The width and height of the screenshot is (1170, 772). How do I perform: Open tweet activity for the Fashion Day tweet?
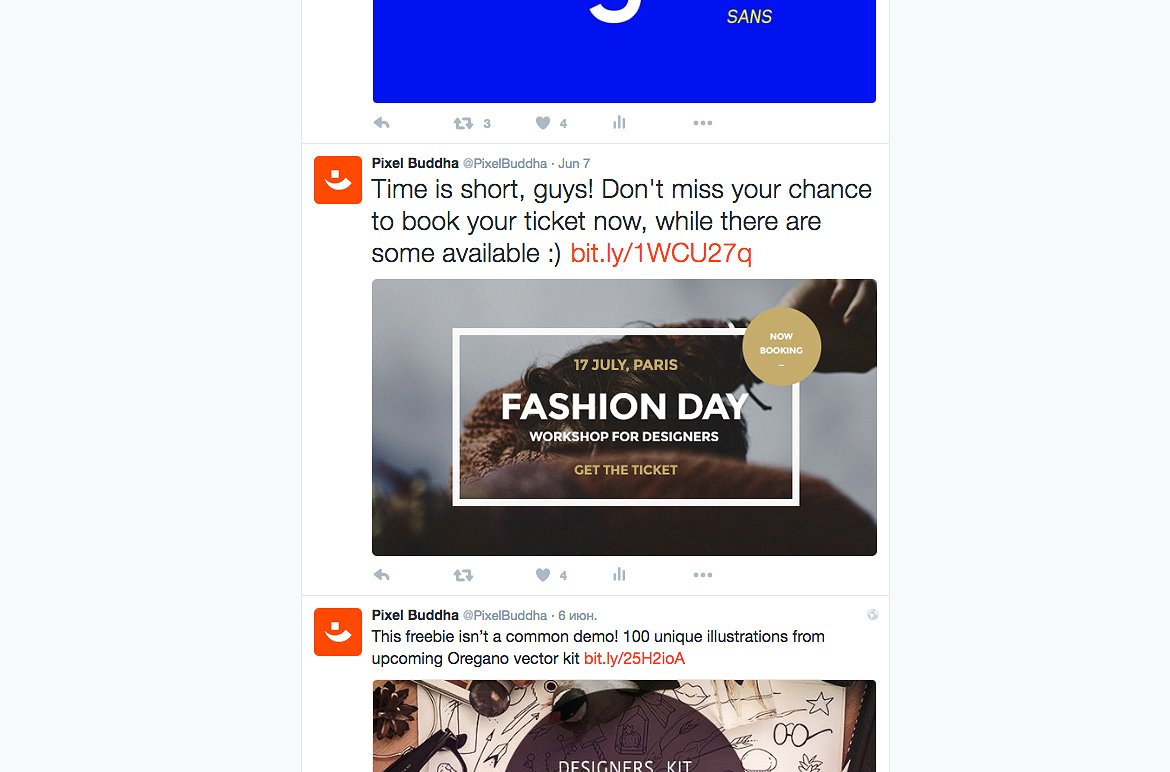click(x=620, y=575)
